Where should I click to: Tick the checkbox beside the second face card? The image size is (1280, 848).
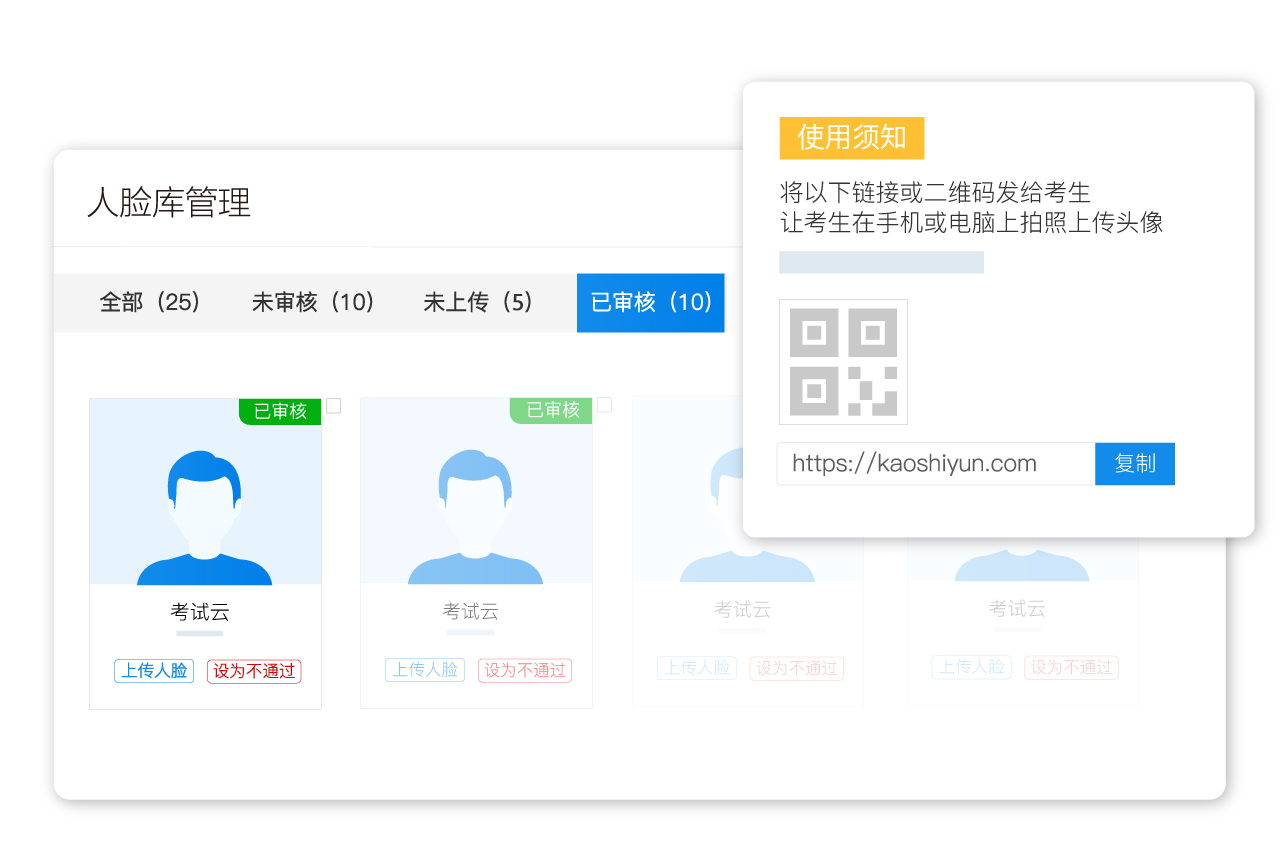pyautogui.click(x=605, y=405)
